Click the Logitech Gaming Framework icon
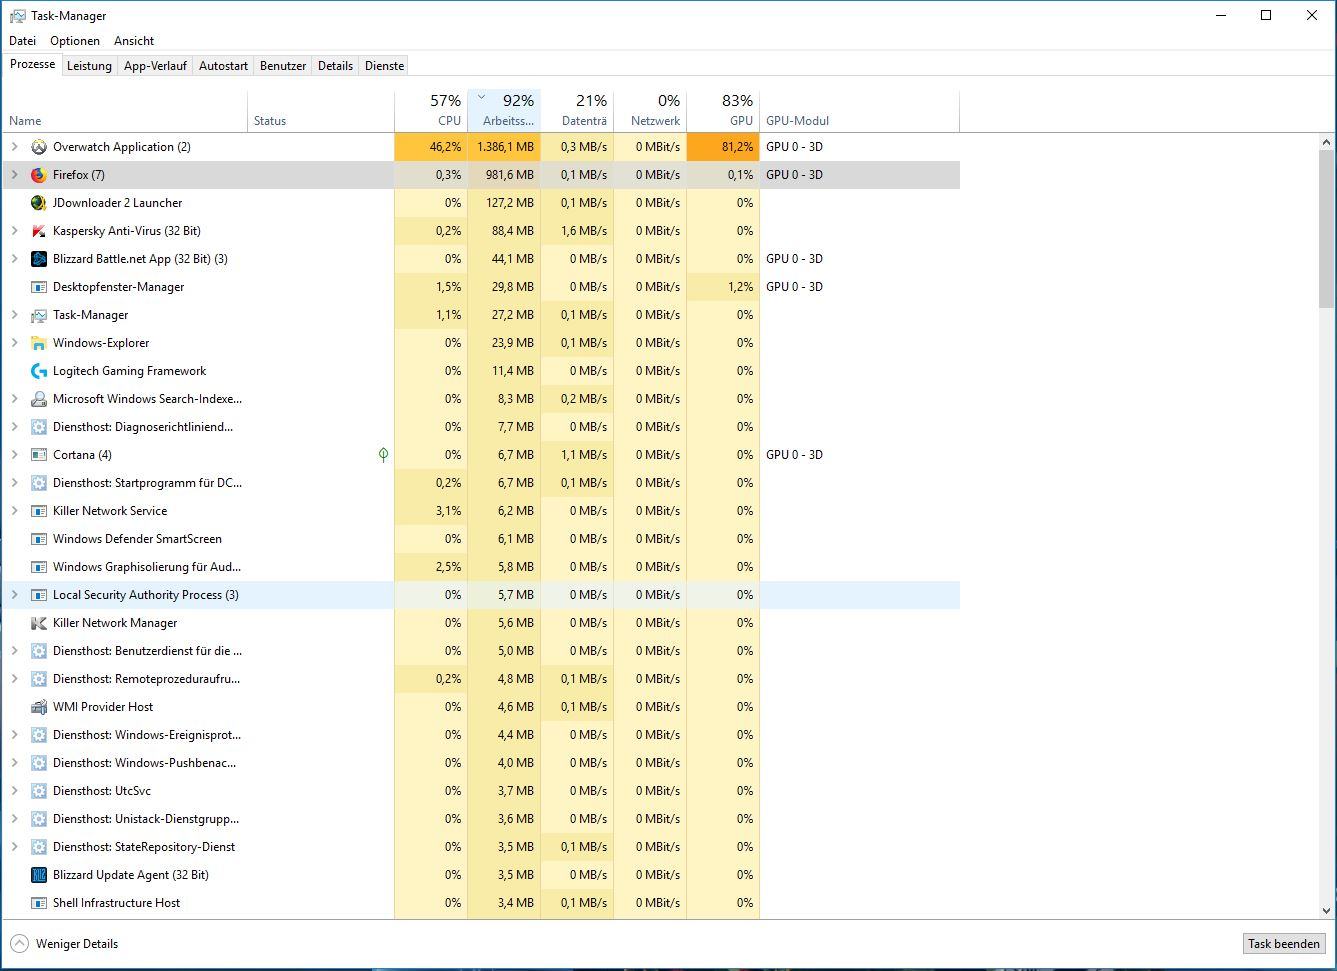 point(38,371)
